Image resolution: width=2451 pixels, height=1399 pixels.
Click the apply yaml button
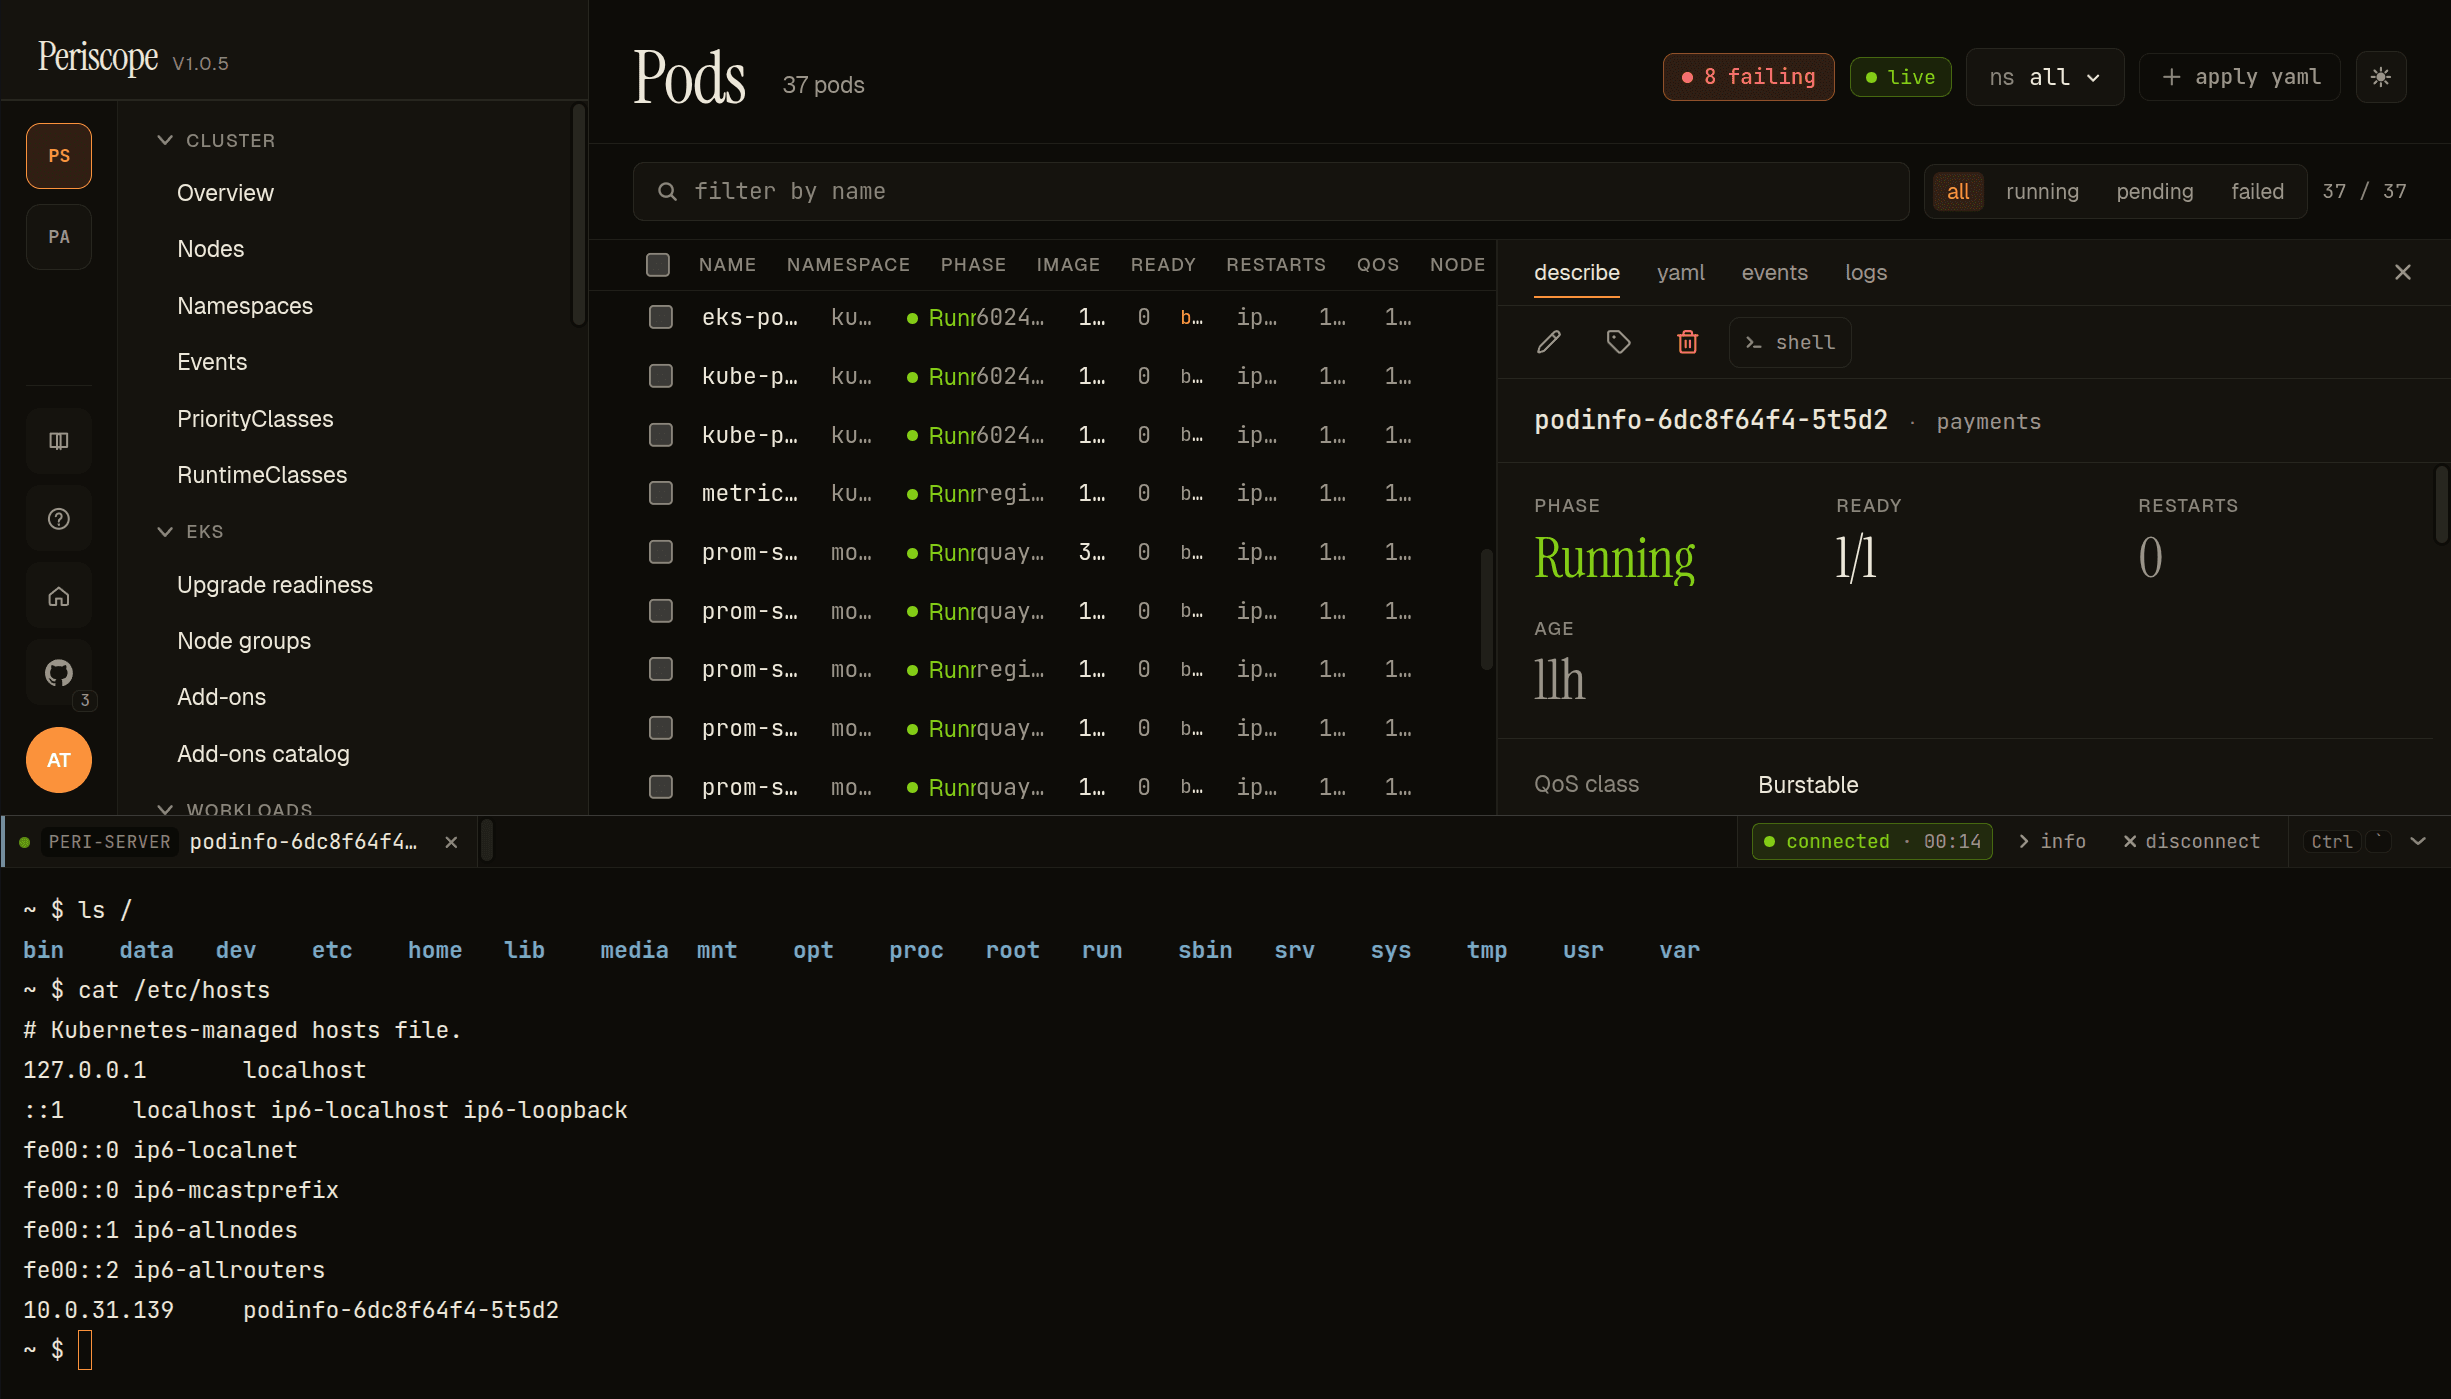[2240, 77]
